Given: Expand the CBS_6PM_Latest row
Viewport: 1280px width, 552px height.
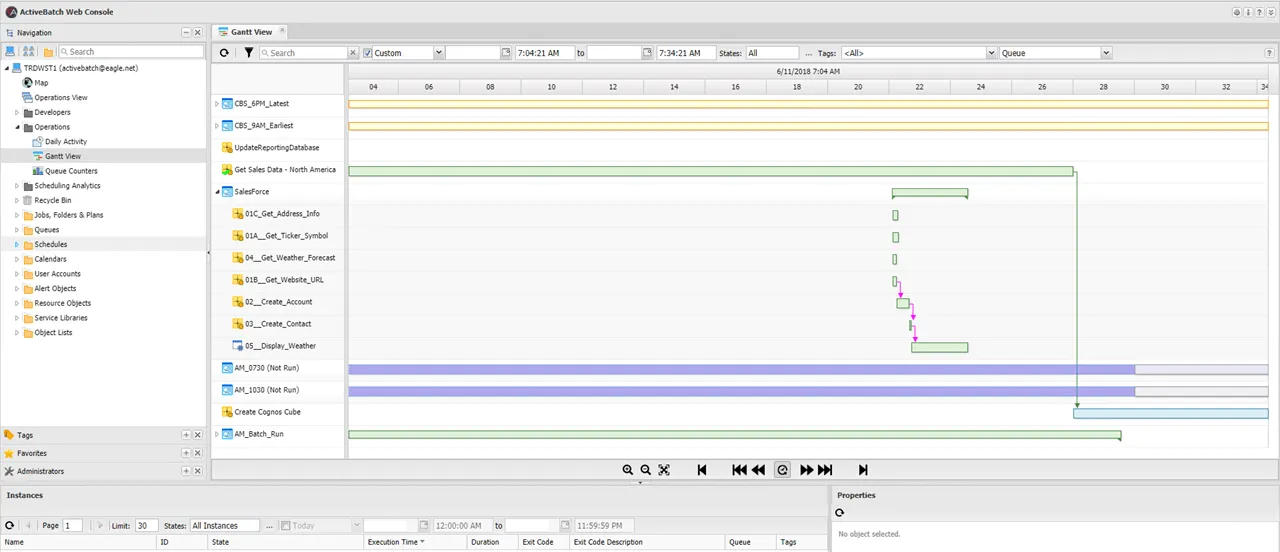Looking at the screenshot, I should coord(217,104).
